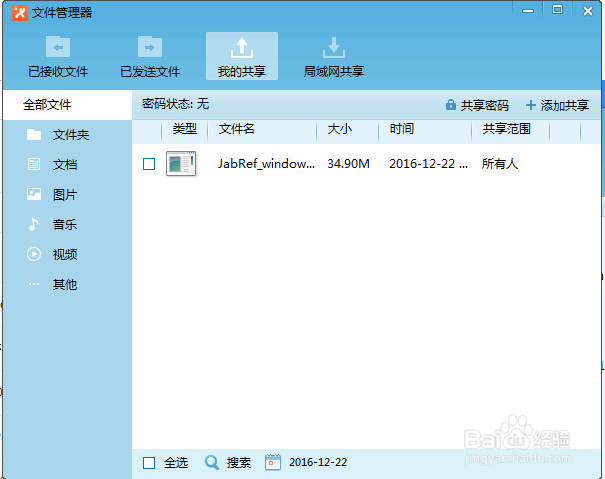Screen dimensions: 605x479
Task: Click the 音乐 music note icon
Action: (x=34, y=224)
